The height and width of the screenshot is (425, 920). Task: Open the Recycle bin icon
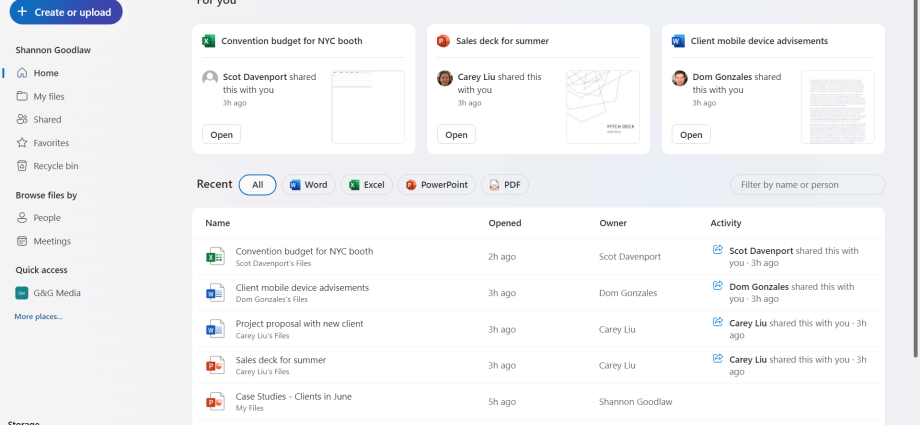[x=22, y=166]
